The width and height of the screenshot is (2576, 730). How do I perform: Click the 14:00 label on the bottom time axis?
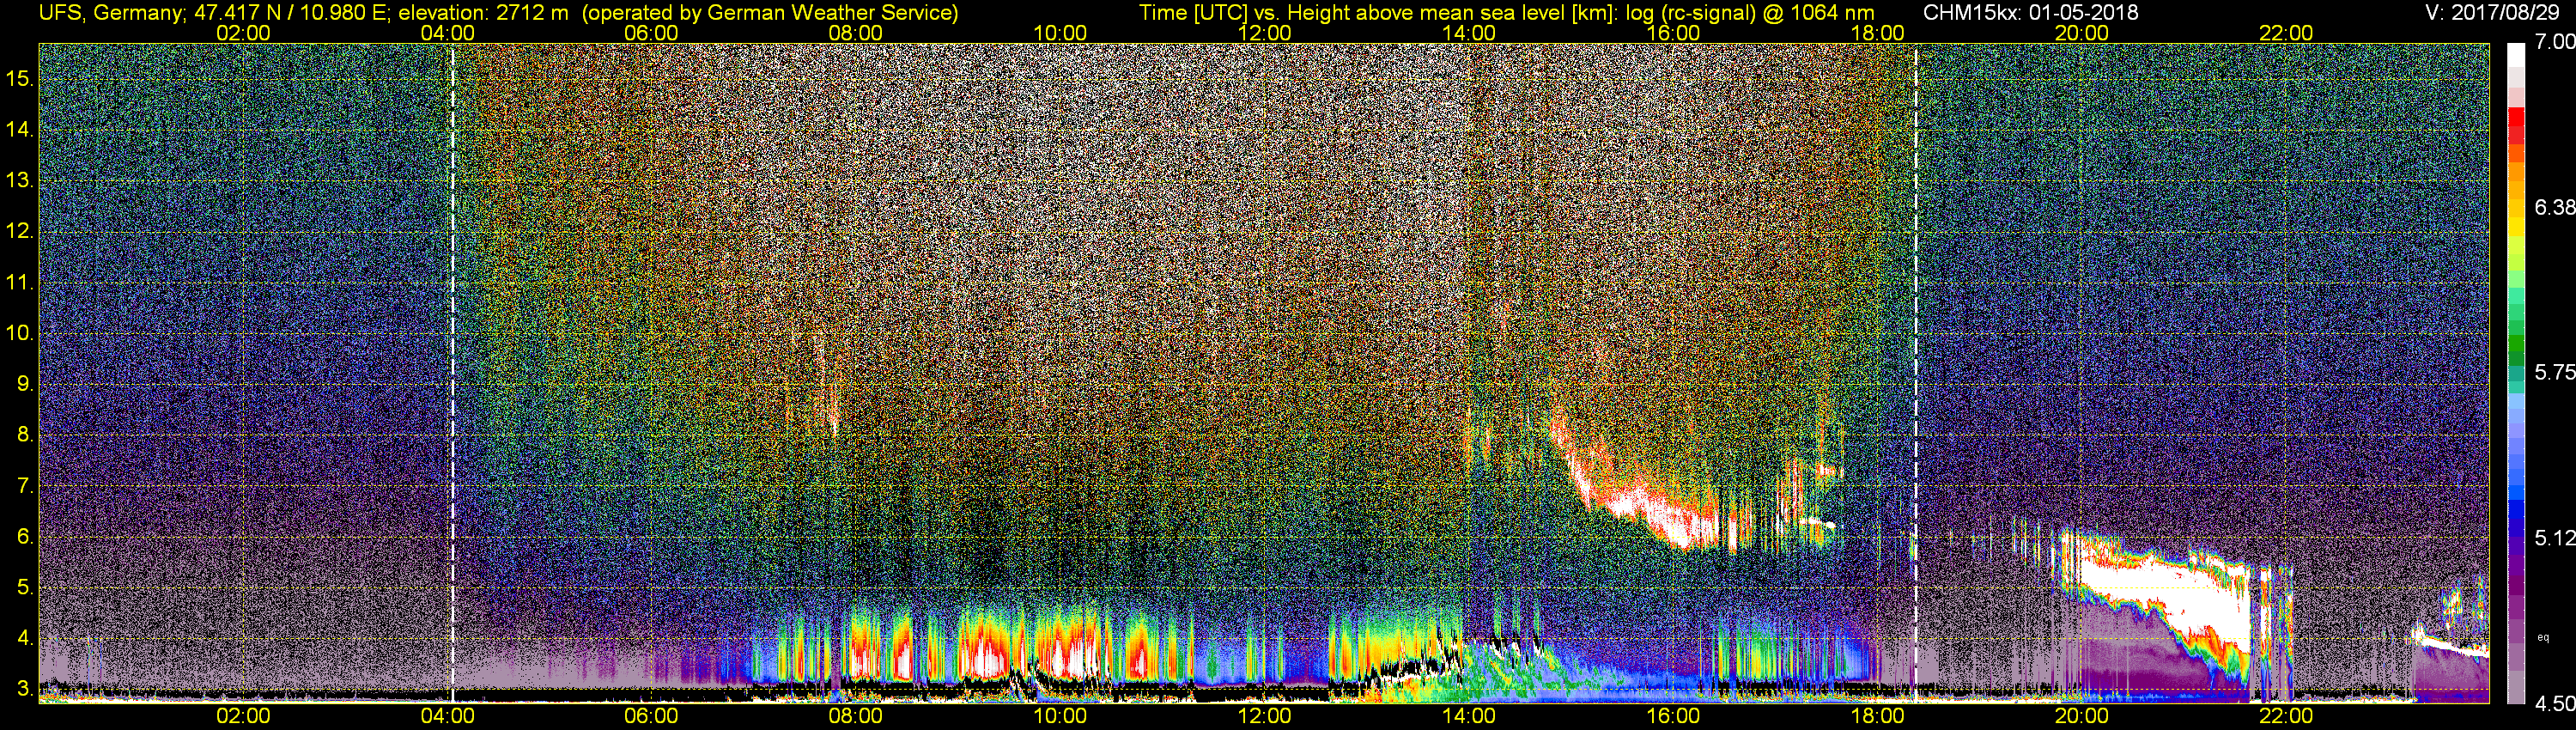pos(1468,717)
